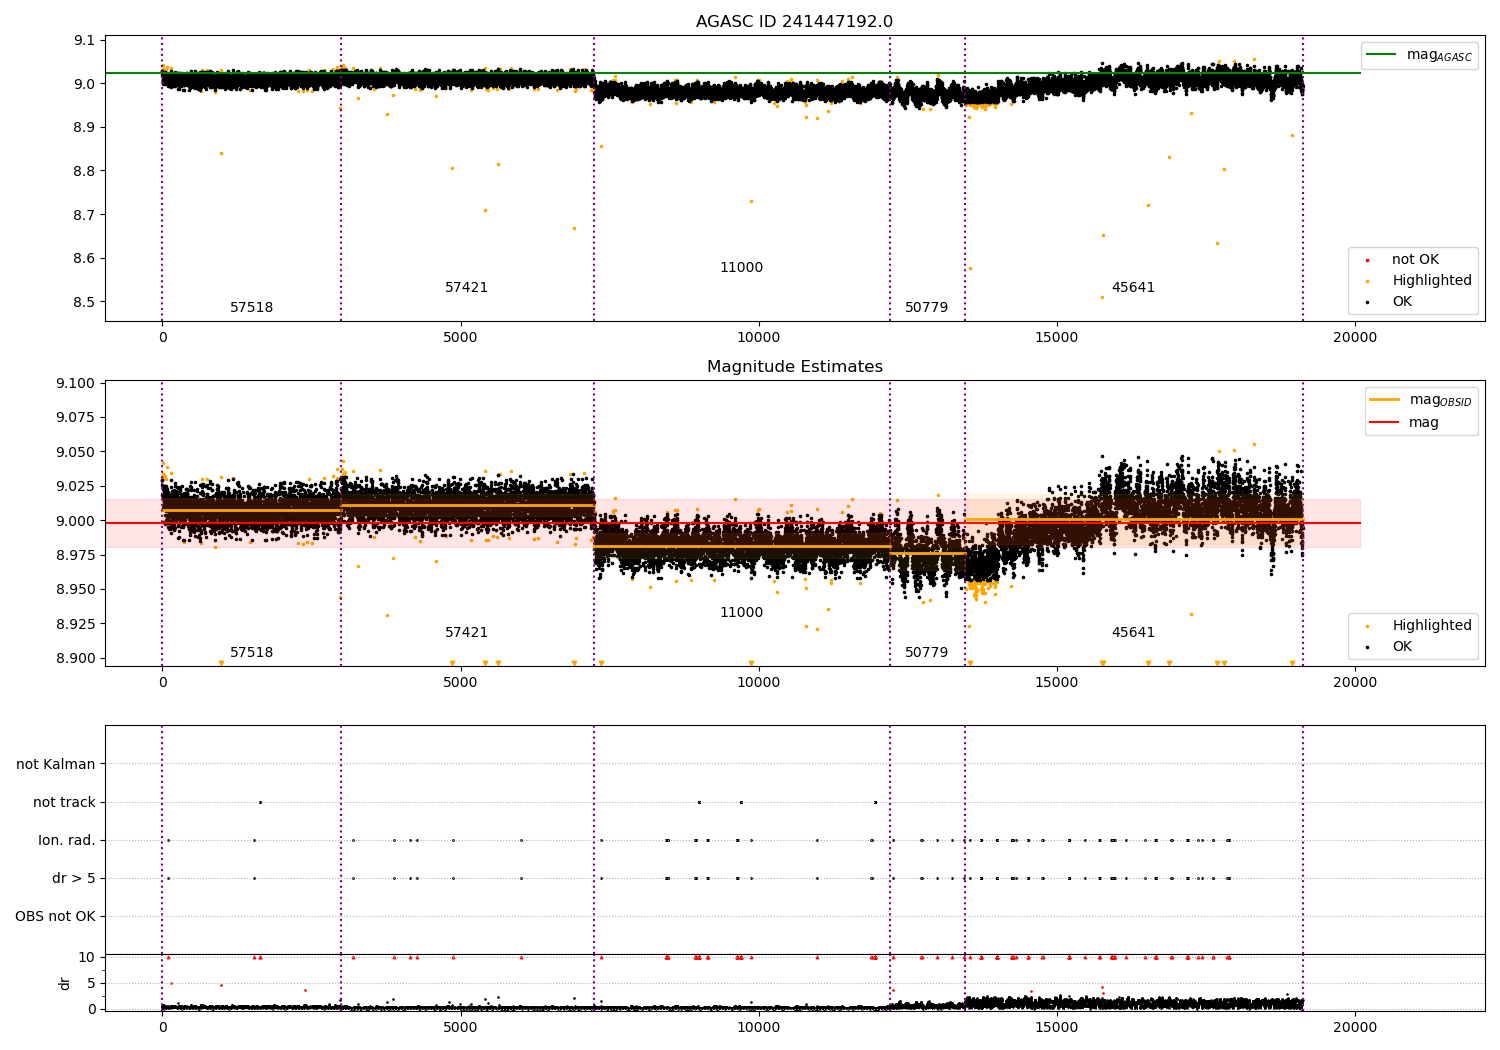1500x1050 pixels.
Task: Click the orange mag OBSID legend line sample
Action: pyautogui.click(x=1384, y=400)
